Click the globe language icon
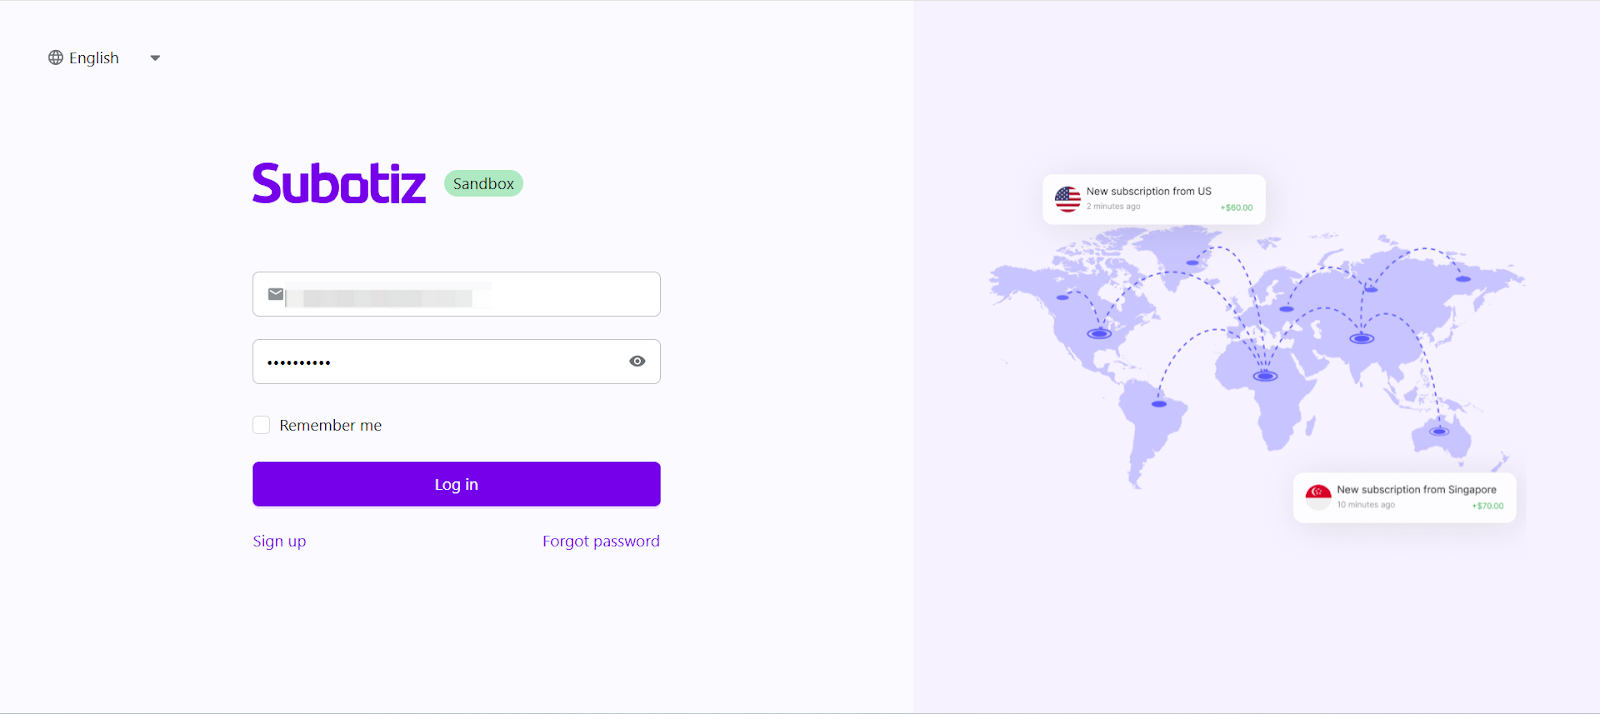Screen dimensions: 1600x714 click(x=56, y=58)
